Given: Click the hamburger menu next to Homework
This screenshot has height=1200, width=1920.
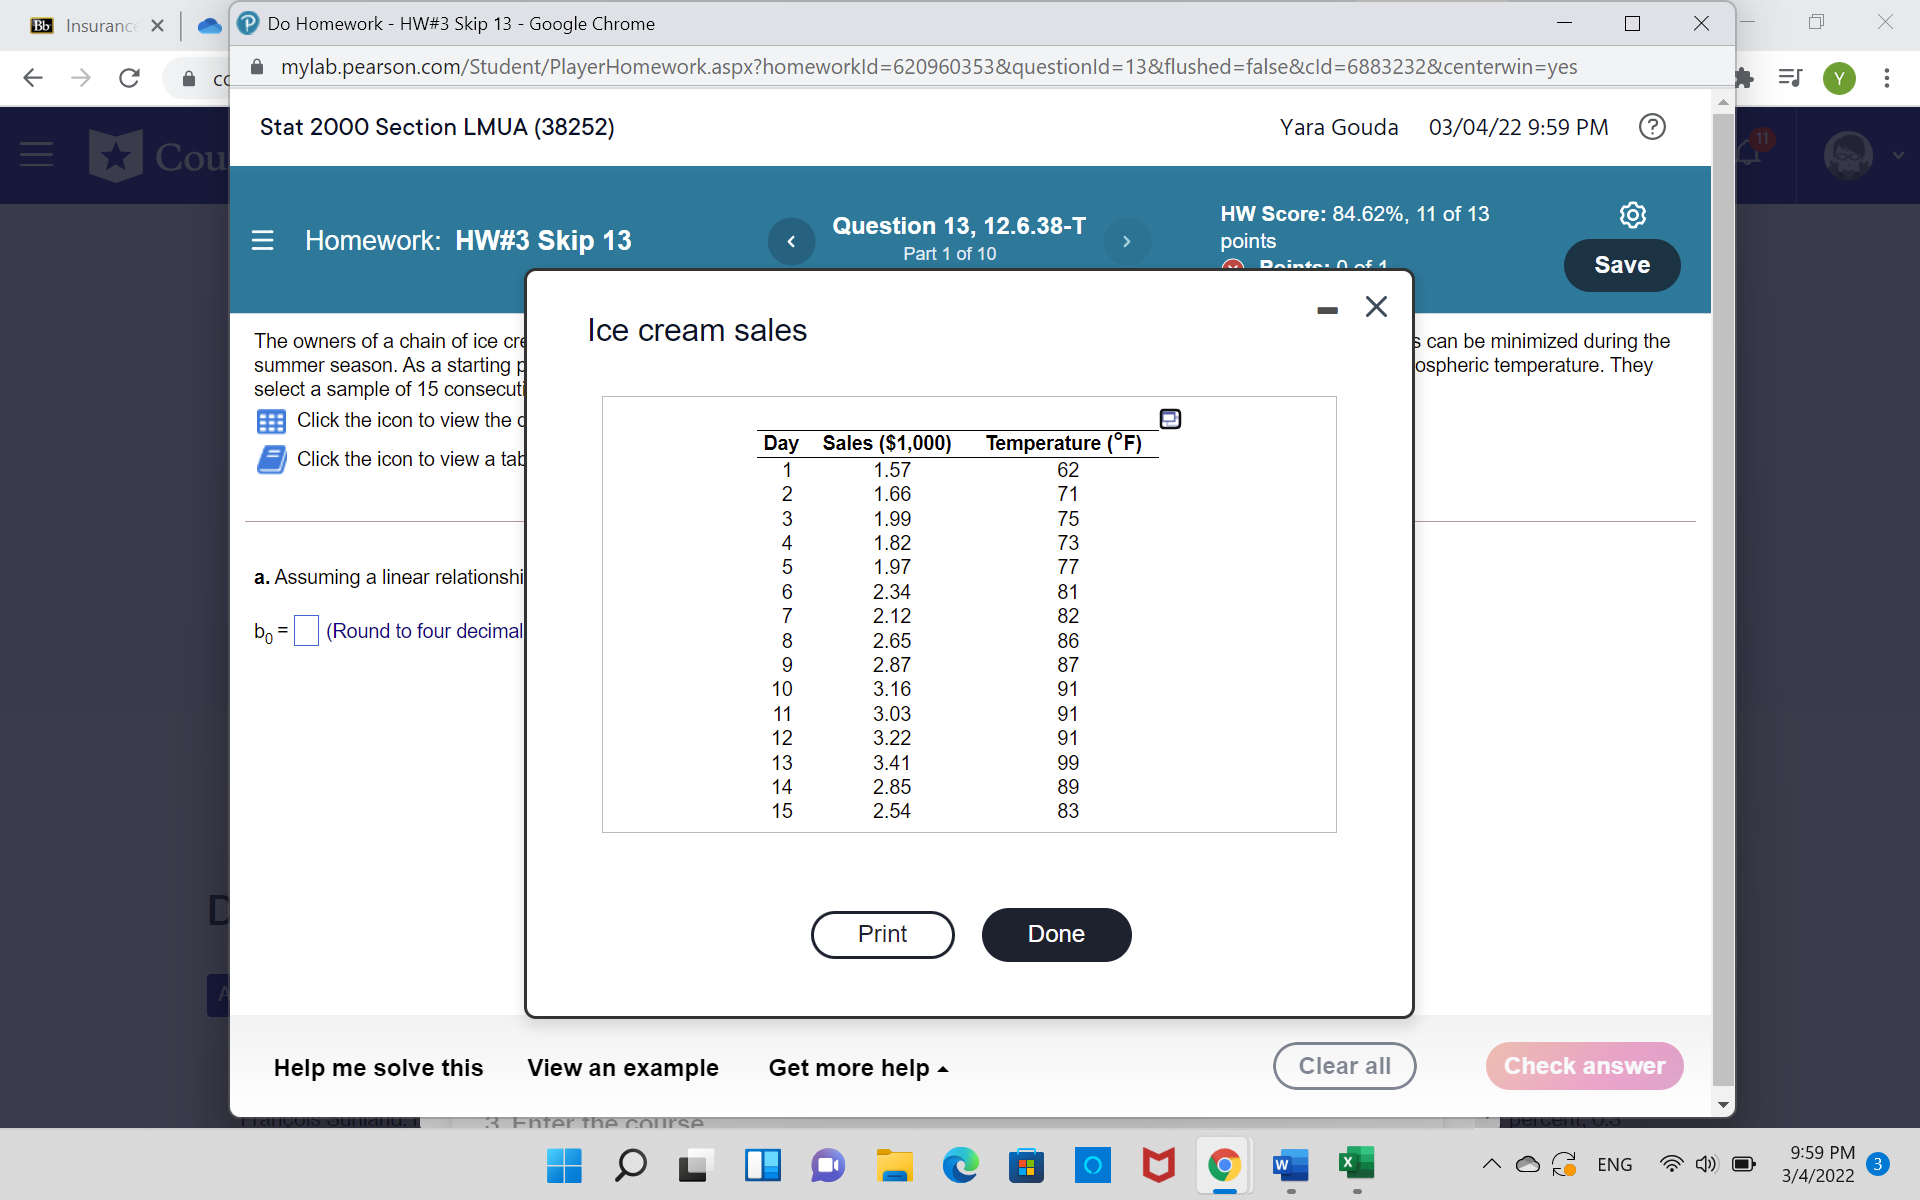Looking at the screenshot, I should tap(261, 240).
